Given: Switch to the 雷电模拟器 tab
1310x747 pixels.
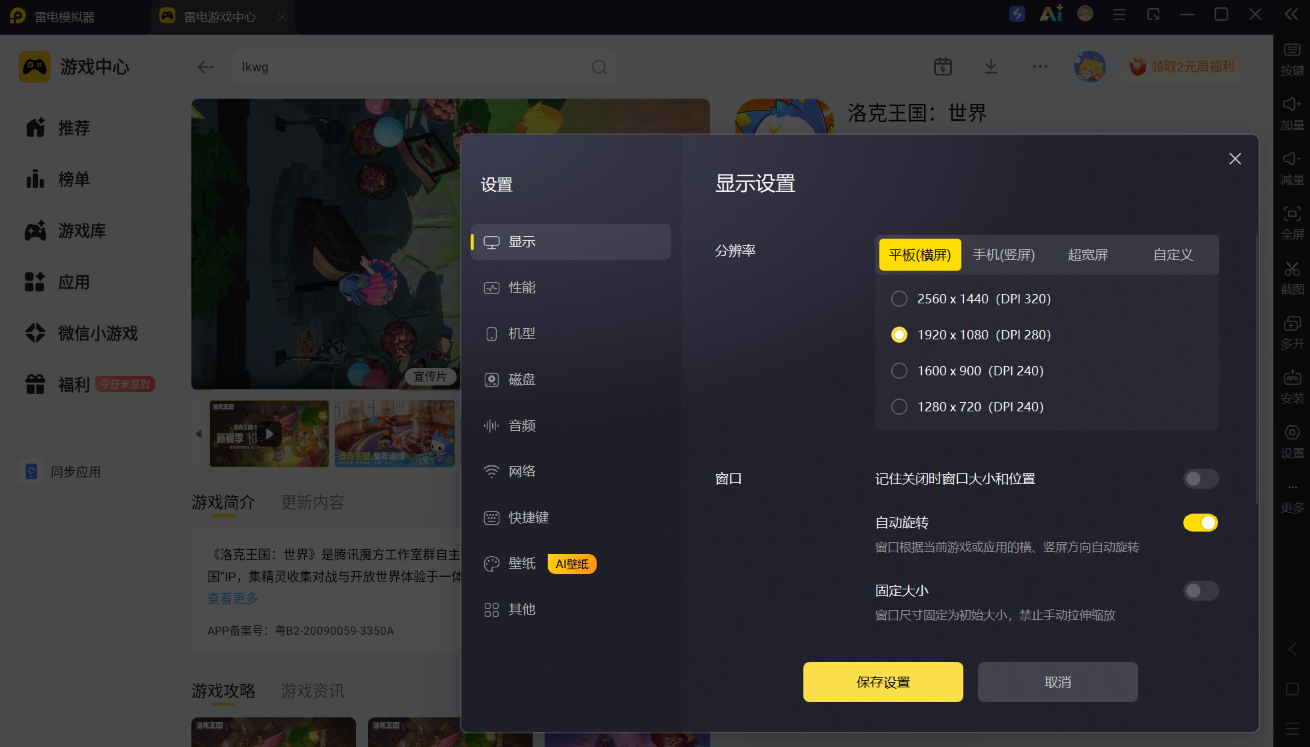Looking at the screenshot, I should 66,17.
